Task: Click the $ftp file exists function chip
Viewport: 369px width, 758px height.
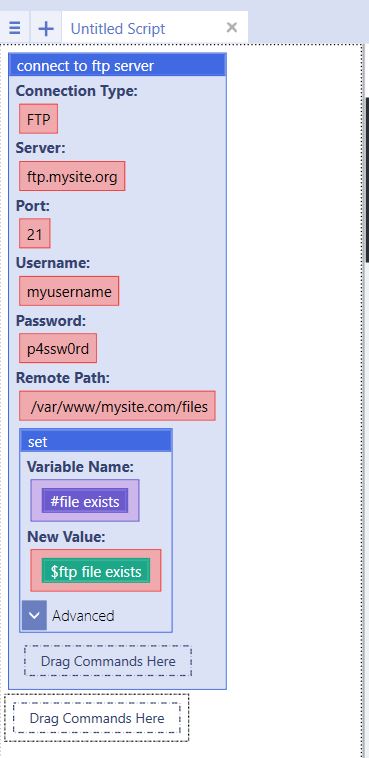Action: pos(96,571)
